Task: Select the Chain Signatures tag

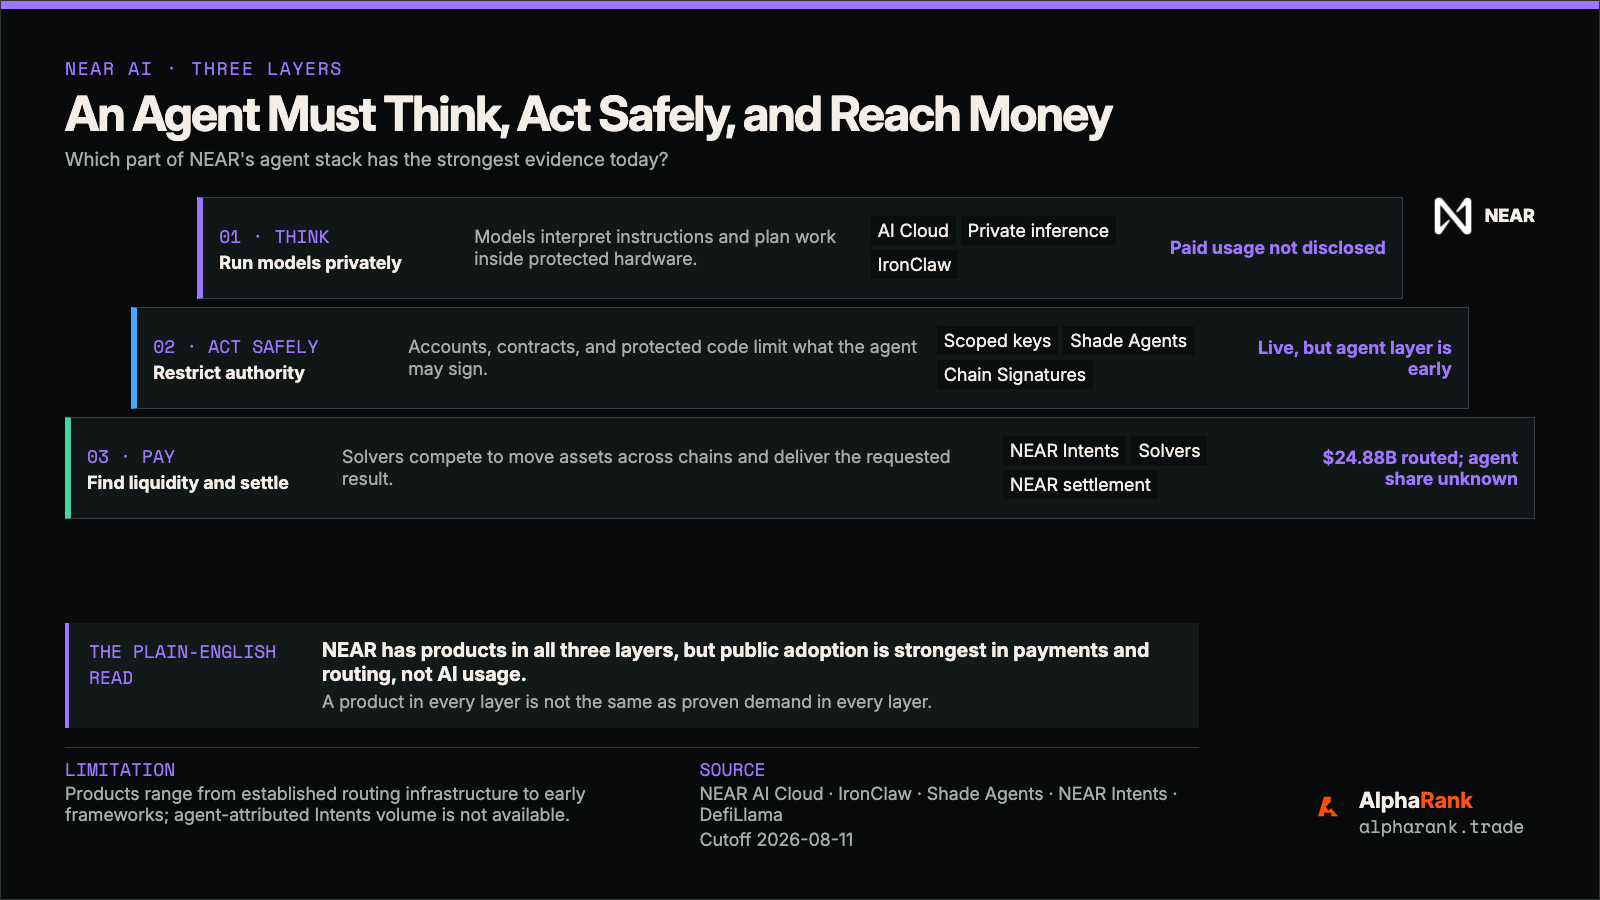Action: [1014, 375]
